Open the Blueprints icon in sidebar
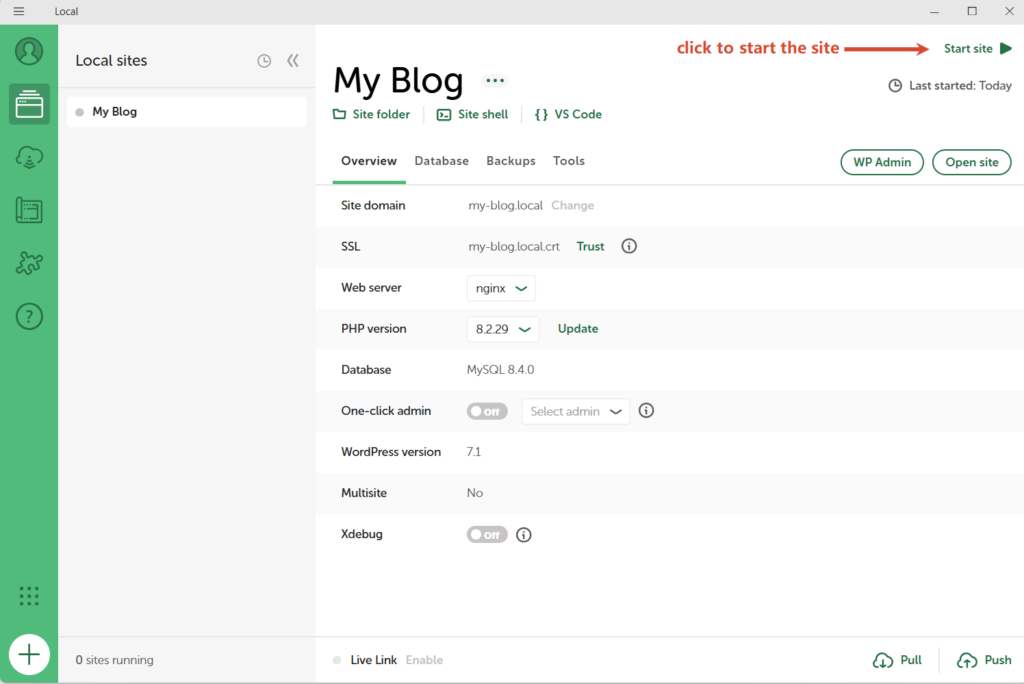This screenshot has height=684, width=1024. (29, 210)
